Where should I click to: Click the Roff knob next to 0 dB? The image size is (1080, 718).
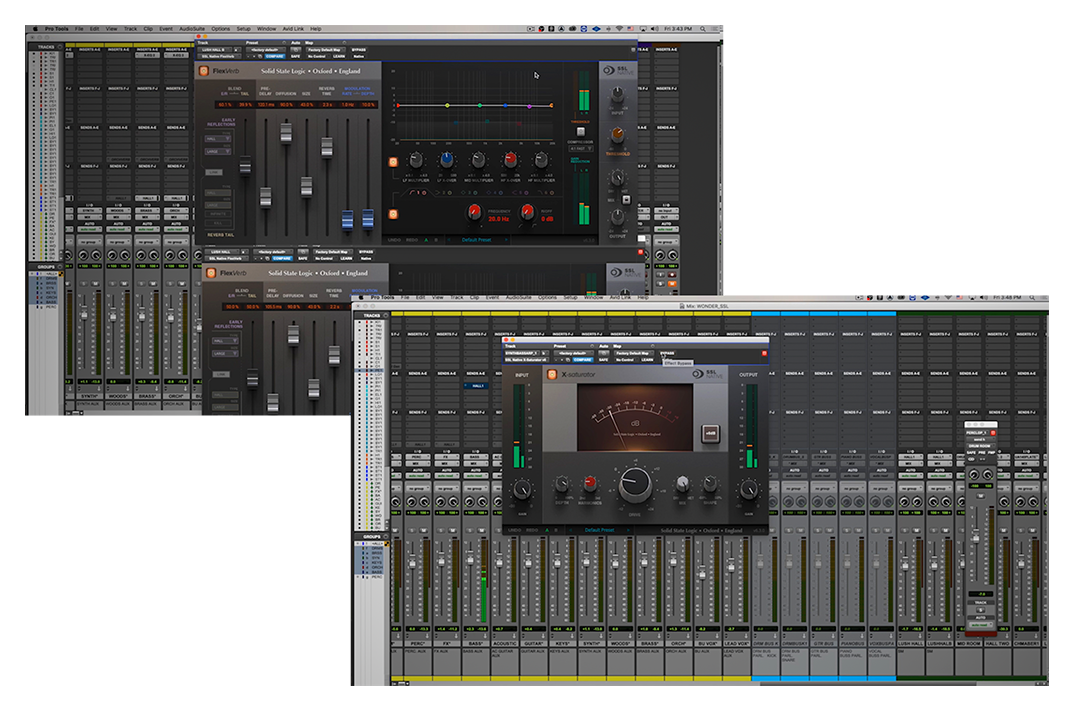pos(527,212)
